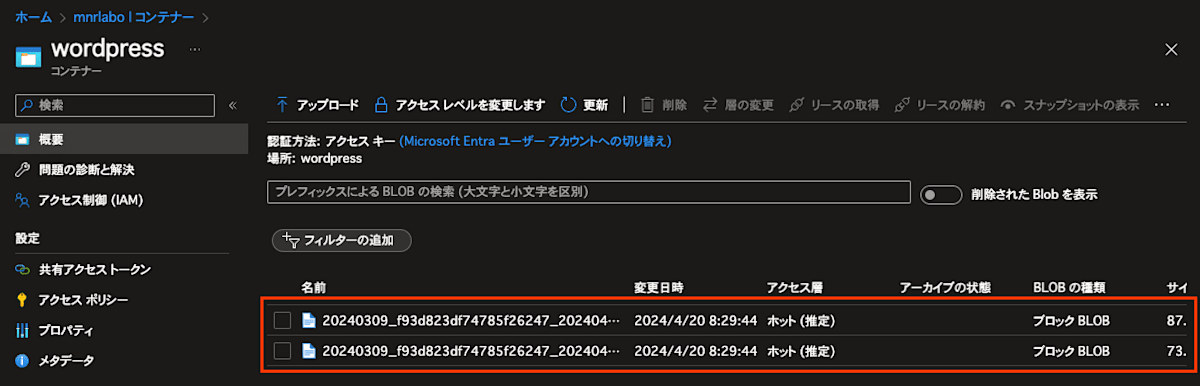Click the bars icon for プロパティ
Screen dimensions: 1200x386
pos(22,330)
